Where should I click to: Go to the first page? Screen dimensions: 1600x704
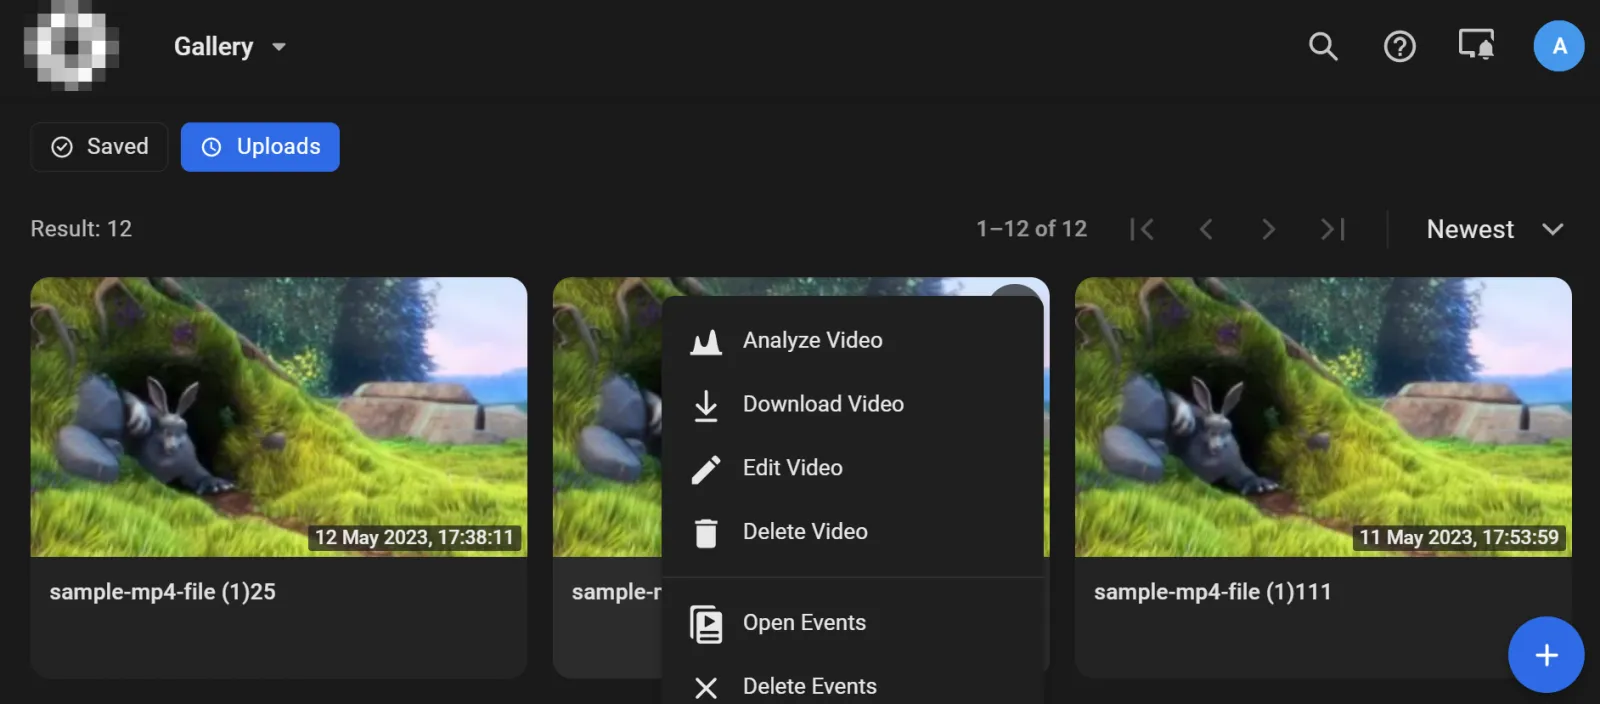1142,229
